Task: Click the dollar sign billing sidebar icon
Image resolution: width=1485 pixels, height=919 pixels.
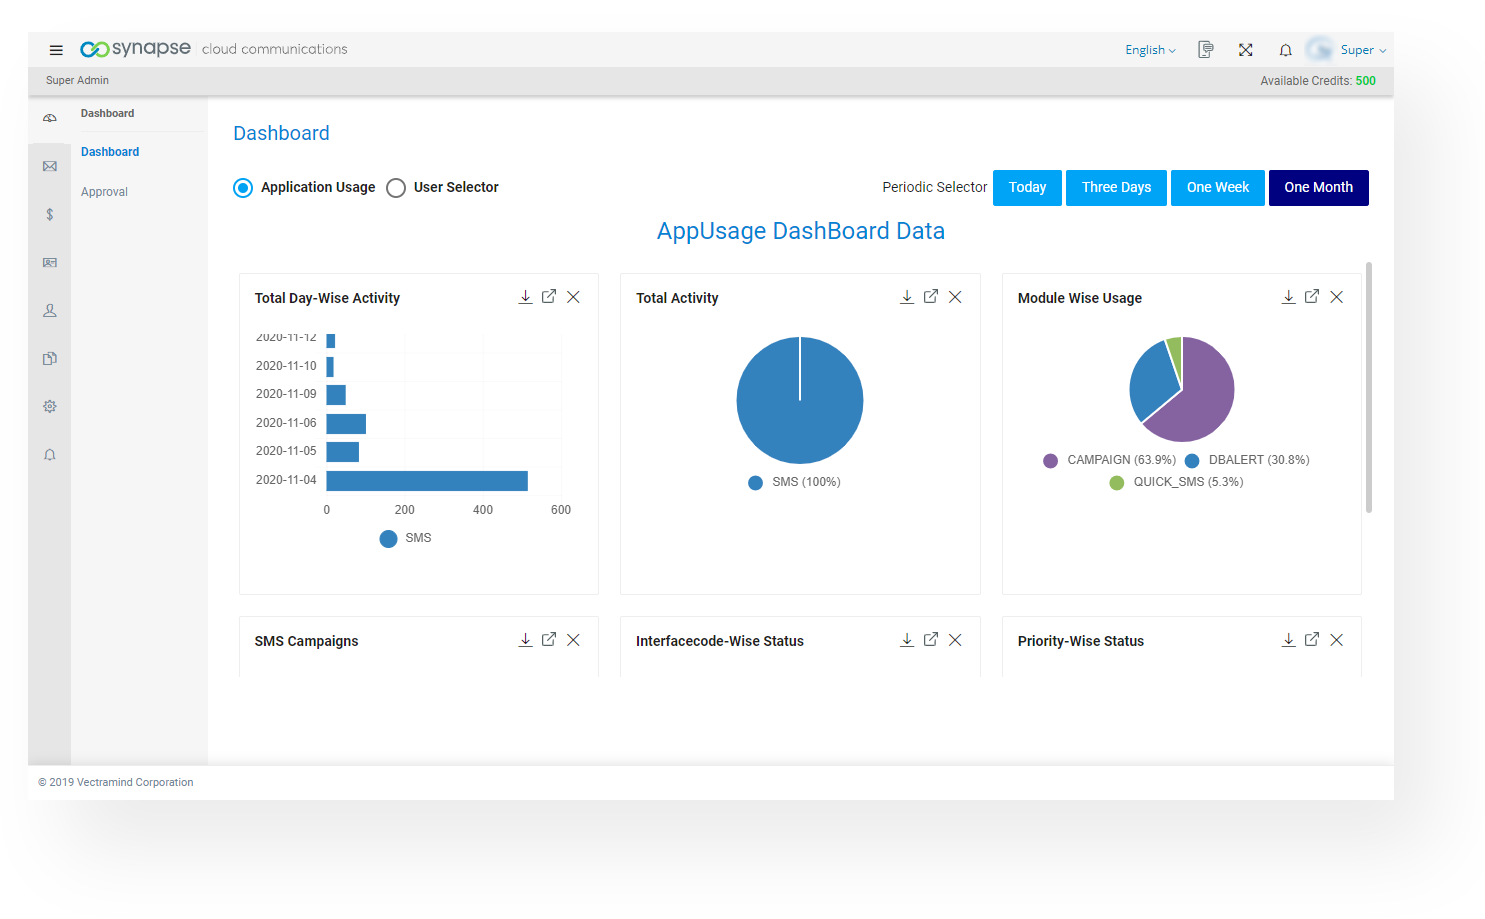Action: click(x=50, y=214)
